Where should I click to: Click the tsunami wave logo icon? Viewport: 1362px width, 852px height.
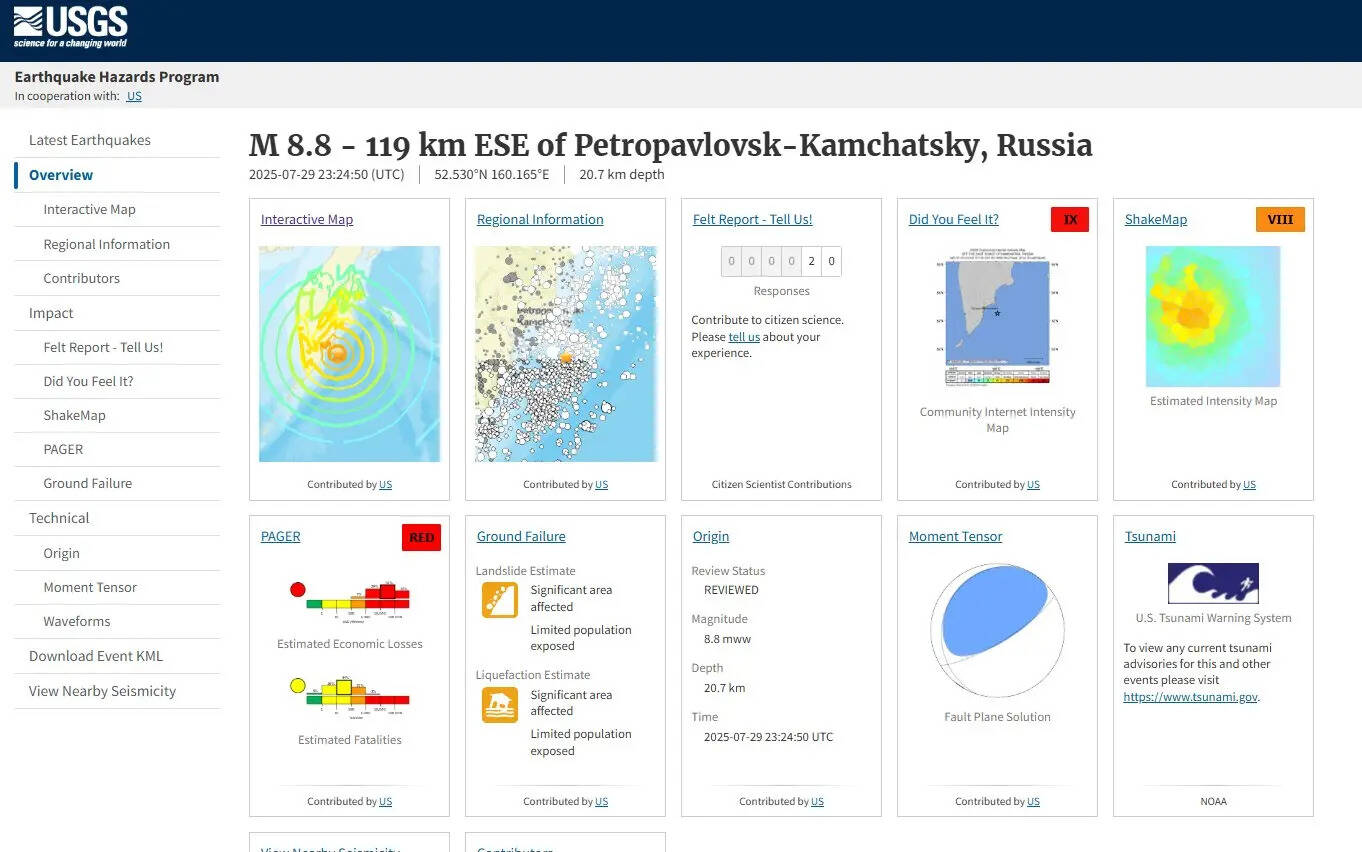tap(1212, 583)
